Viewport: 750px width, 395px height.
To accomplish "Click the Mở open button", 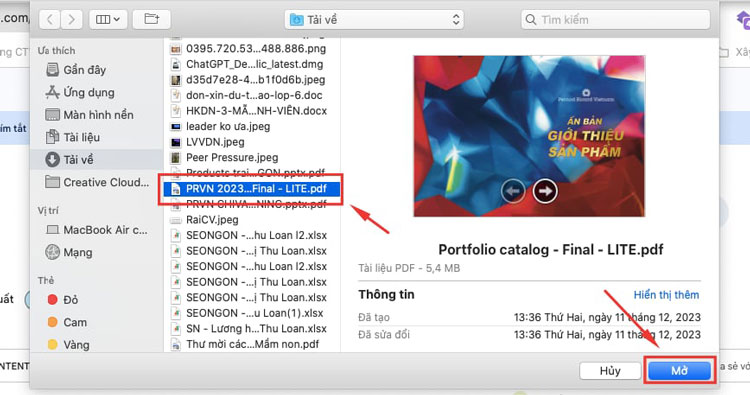I will point(679,371).
